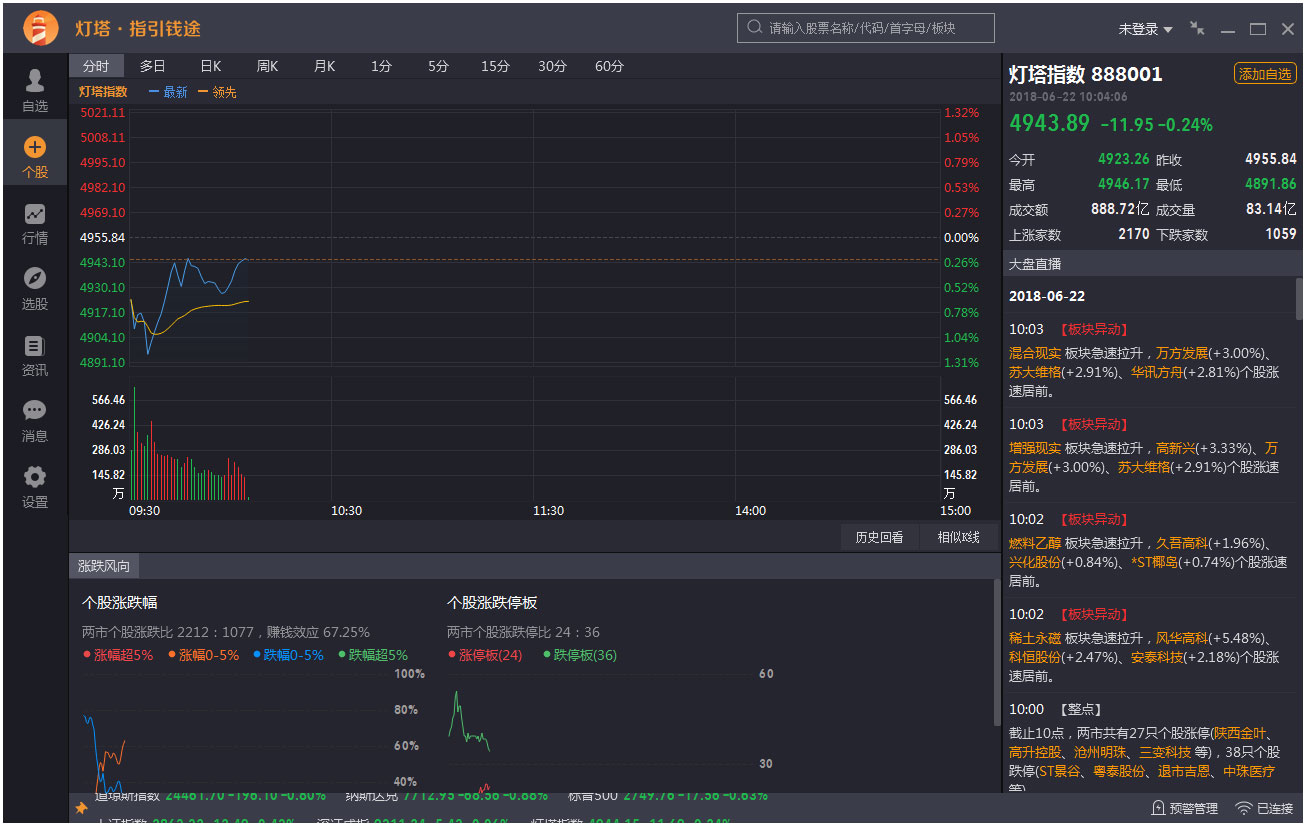Open the 风华高科 stock link
Image resolution: width=1307 pixels, height=826 pixels.
click(1182, 638)
